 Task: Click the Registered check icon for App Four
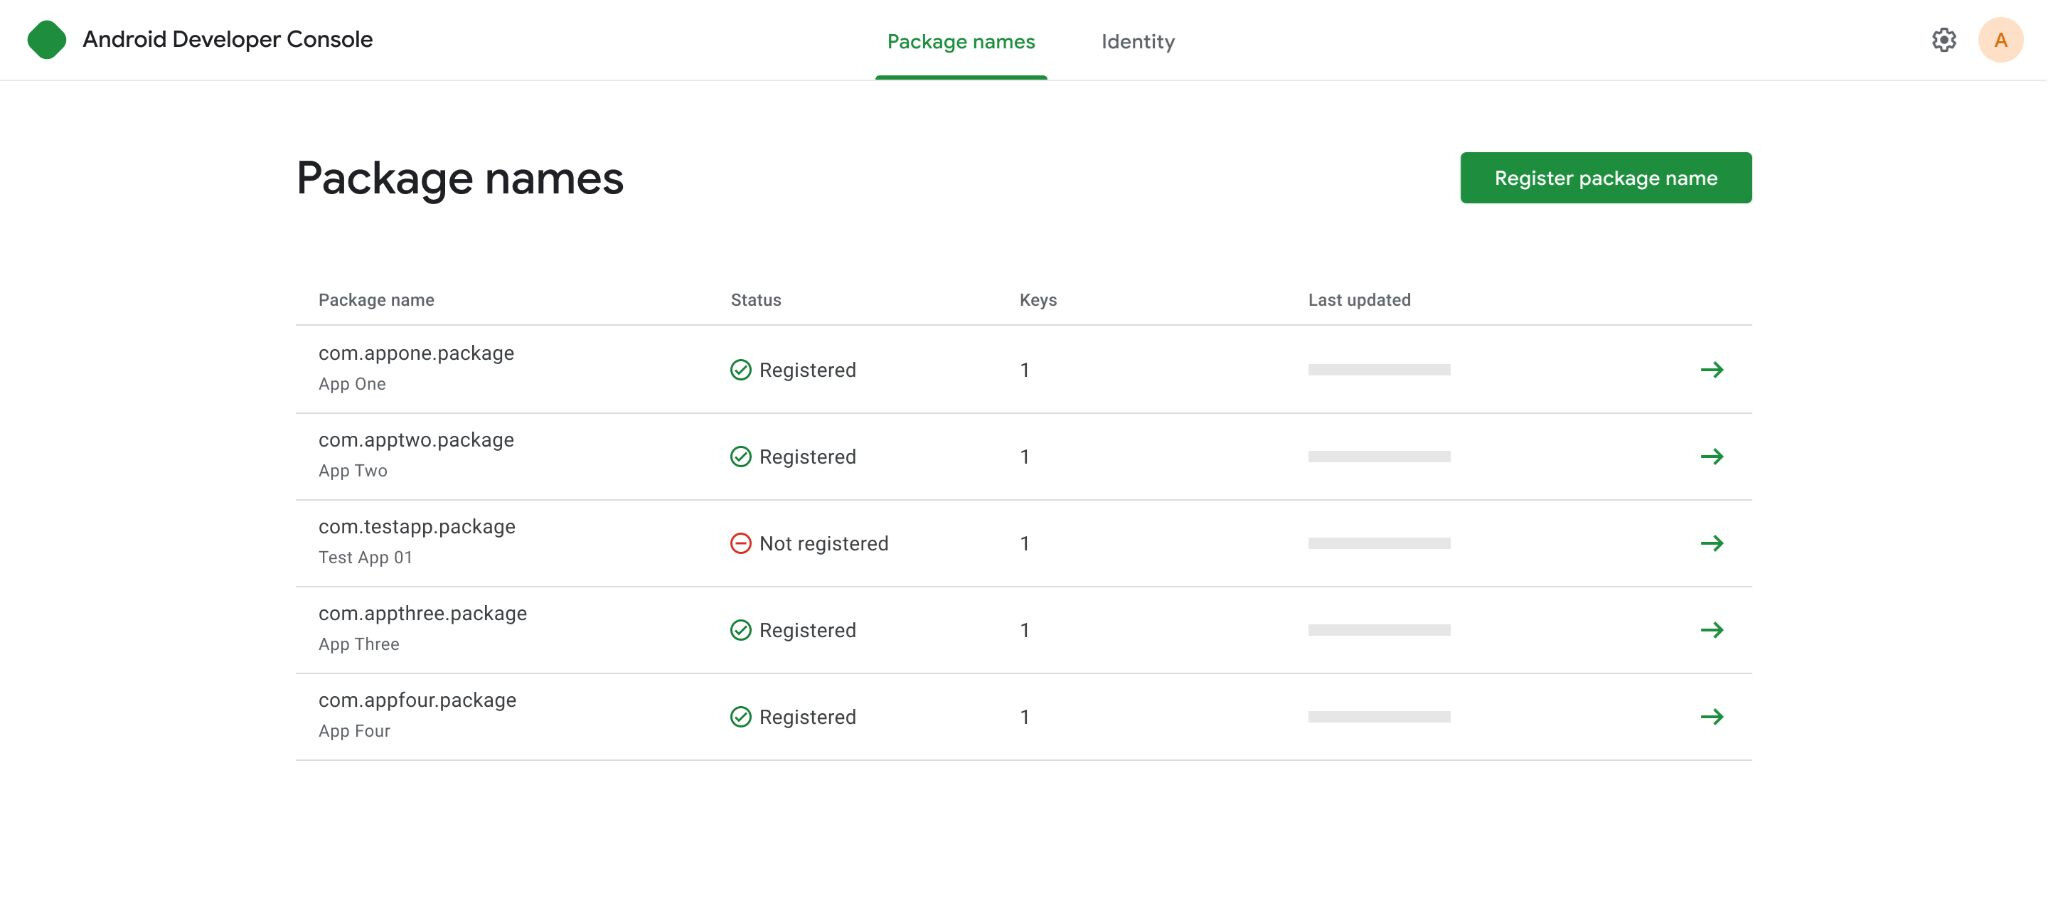740,716
